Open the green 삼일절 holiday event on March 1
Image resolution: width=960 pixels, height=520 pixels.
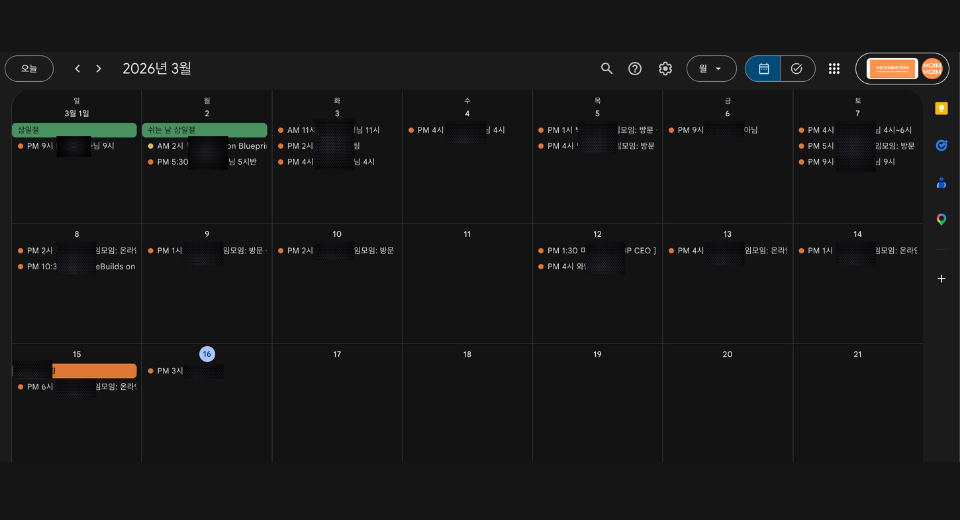click(x=74, y=130)
